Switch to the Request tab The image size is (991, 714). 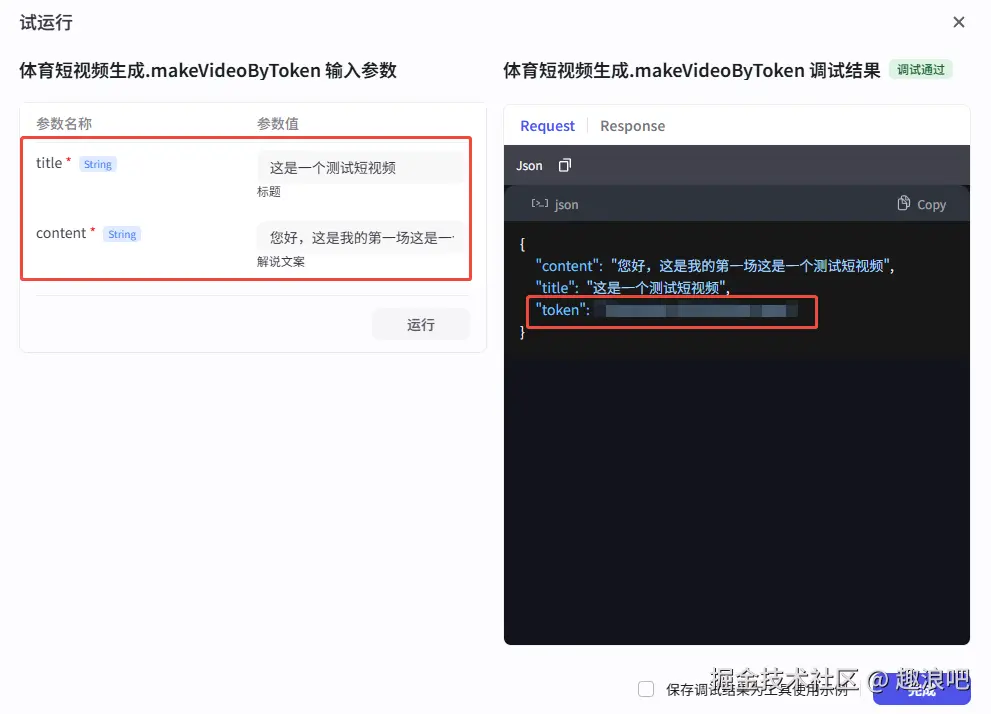(x=547, y=126)
